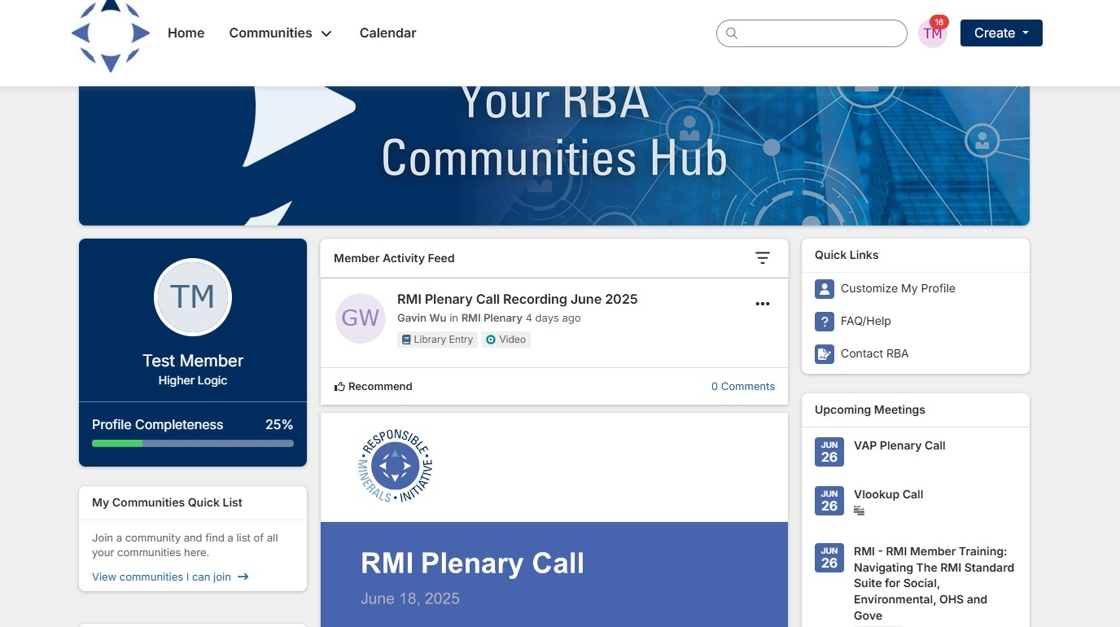This screenshot has height=627, width=1120.
Task: Click the magnifier icon in search box
Action: pos(731,33)
